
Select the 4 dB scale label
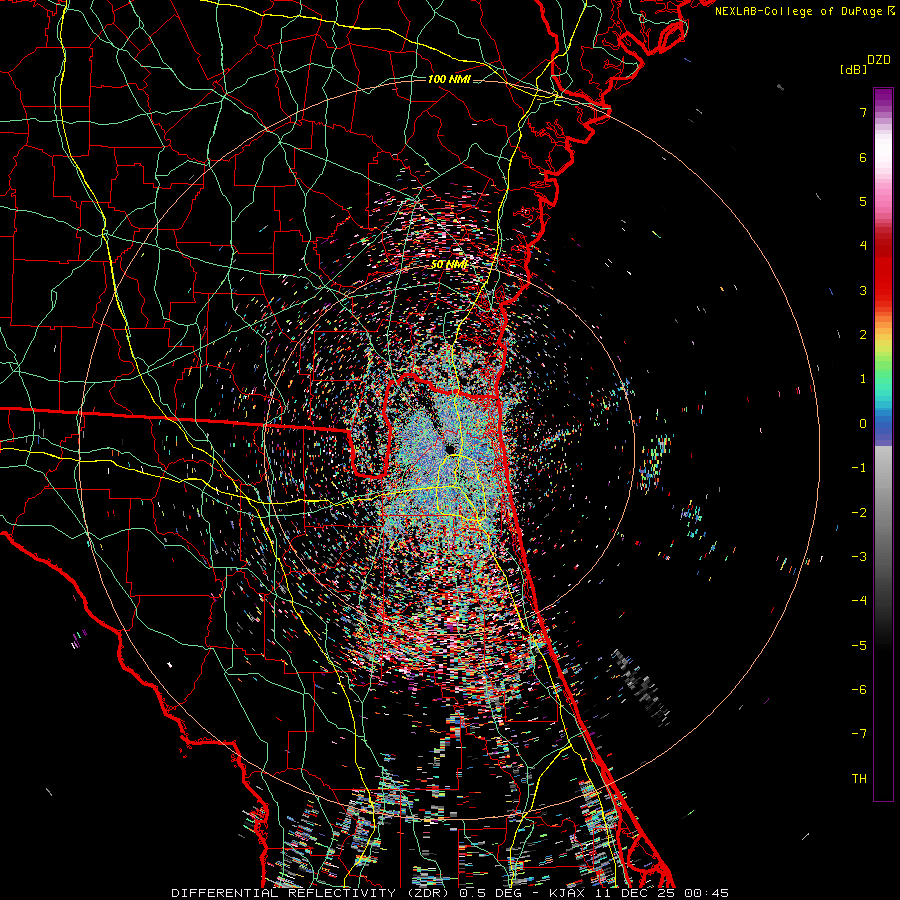(x=863, y=246)
